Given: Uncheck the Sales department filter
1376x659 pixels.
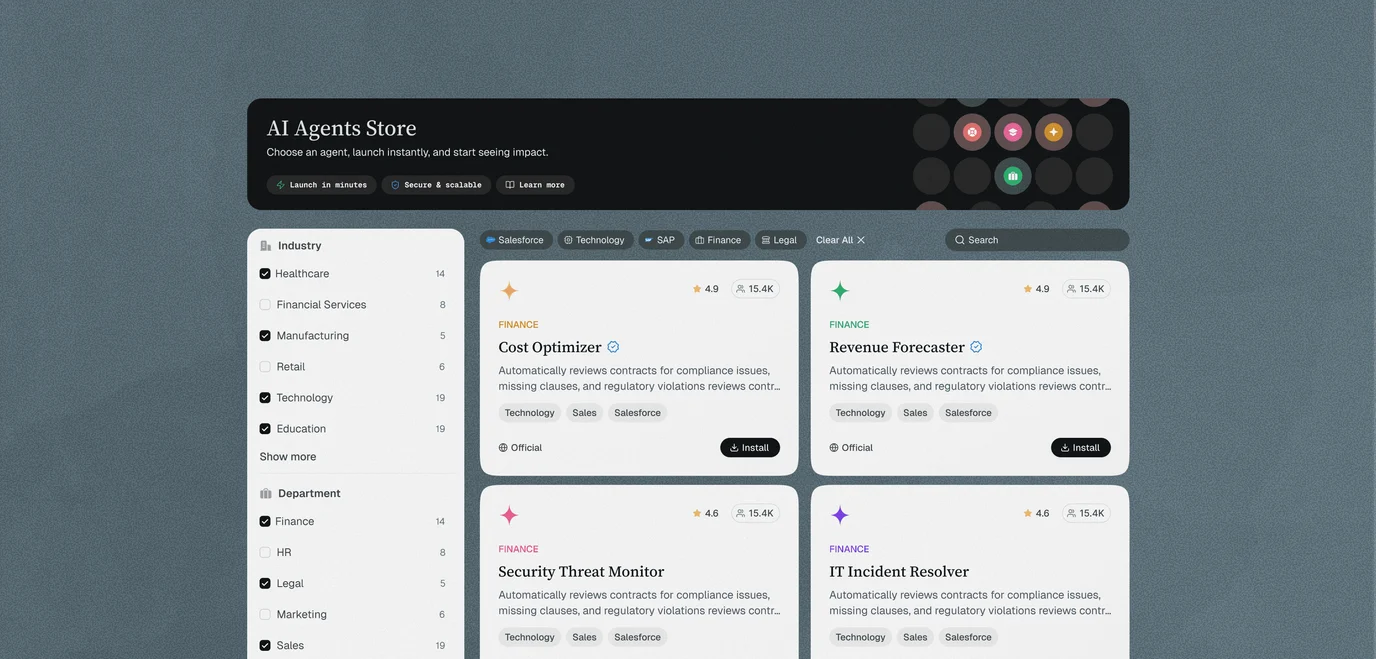Looking at the screenshot, I should pyautogui.click(x=265, y=646).
